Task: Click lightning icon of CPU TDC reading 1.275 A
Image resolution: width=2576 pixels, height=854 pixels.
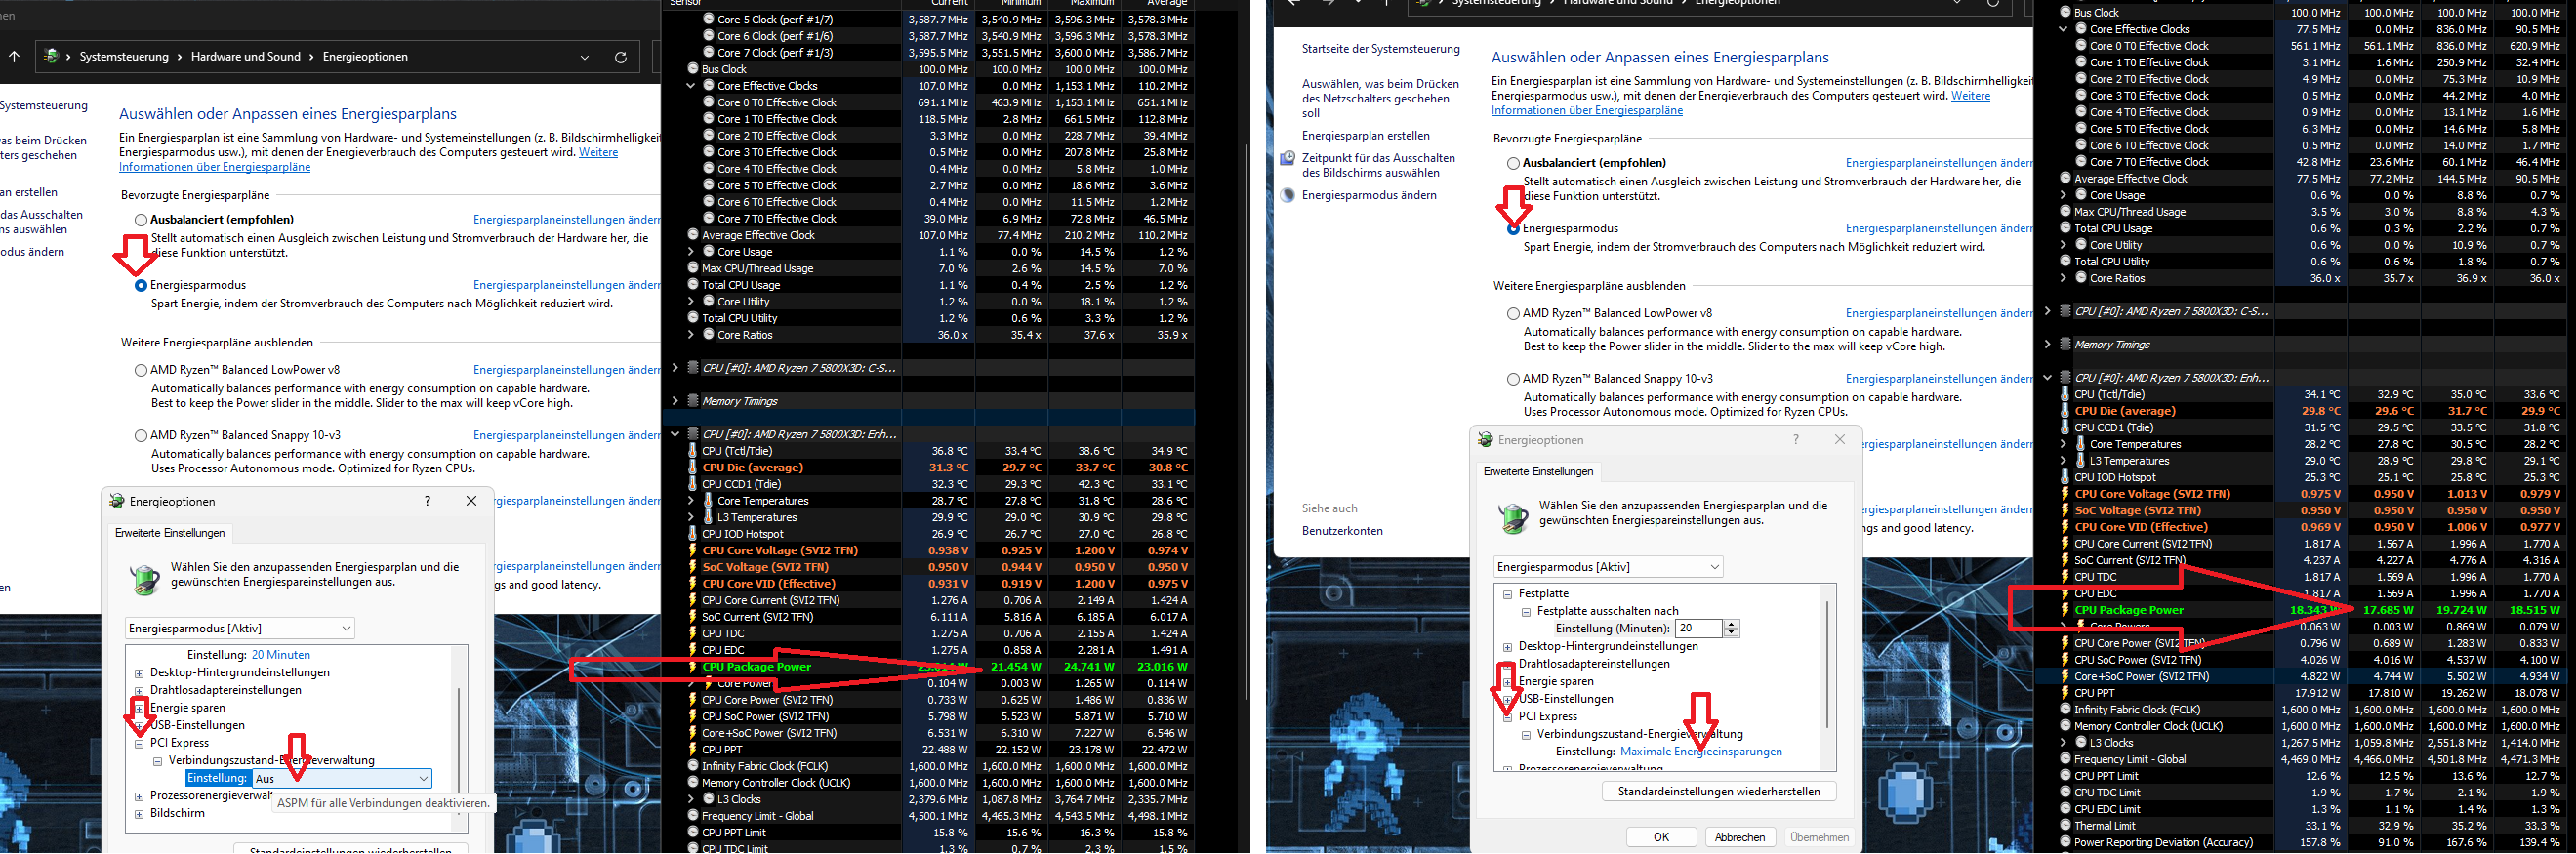Action: click(x=692, y=634)
